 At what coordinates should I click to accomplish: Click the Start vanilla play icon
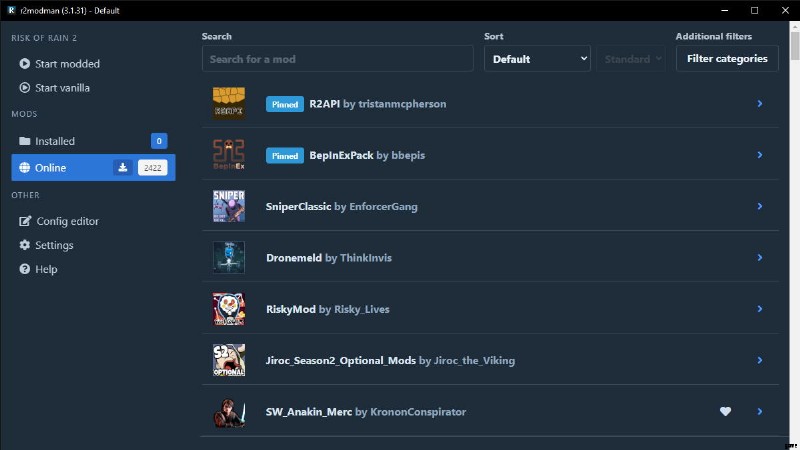pos(24,88)
